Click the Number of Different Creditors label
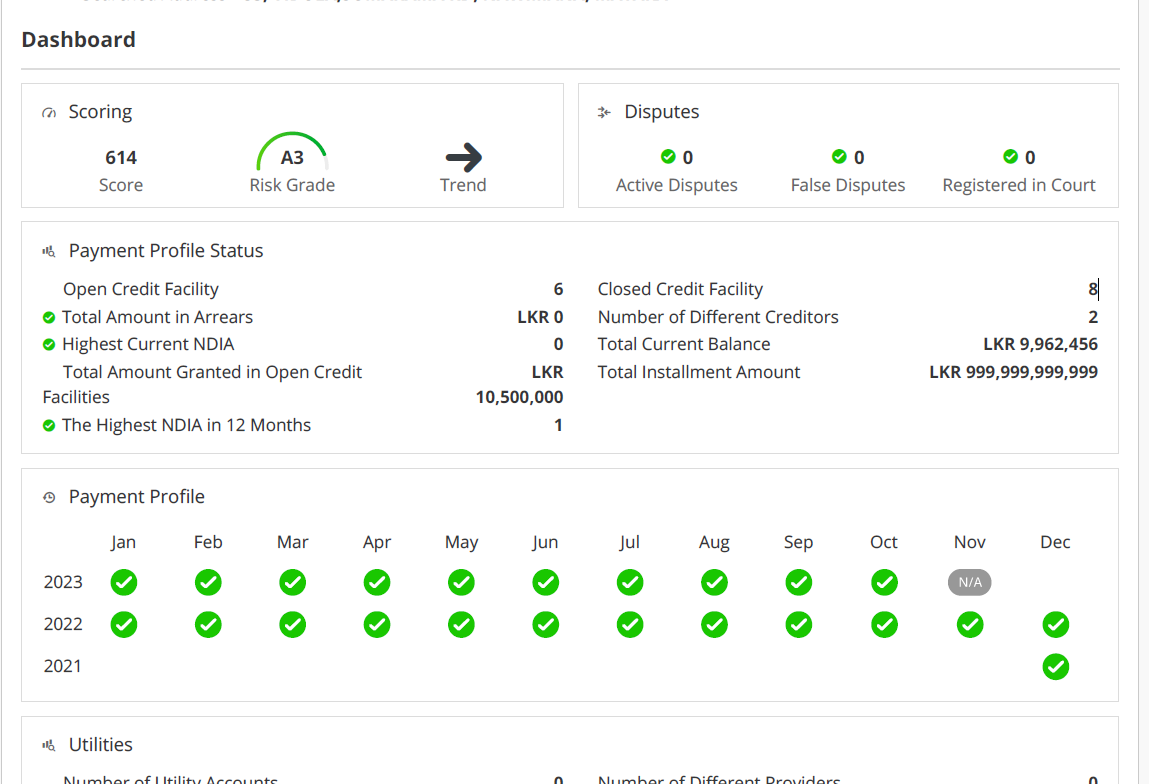 point(718,317)
